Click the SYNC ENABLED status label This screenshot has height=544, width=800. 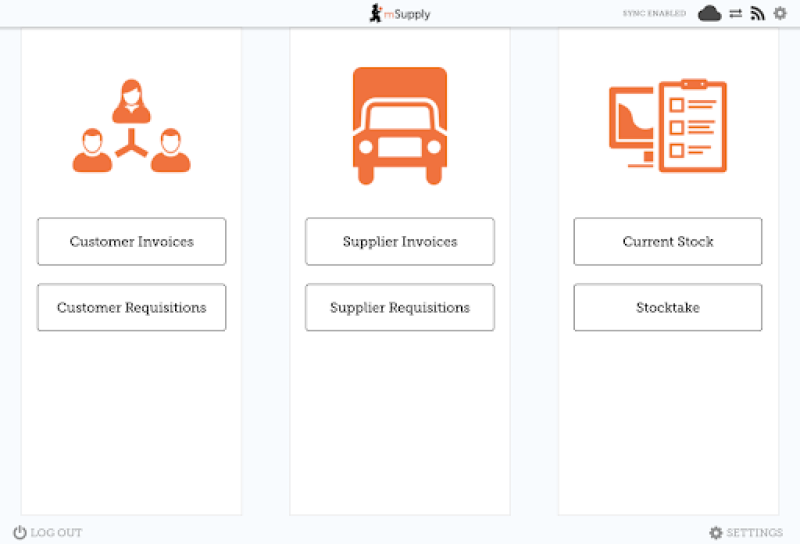654,14
